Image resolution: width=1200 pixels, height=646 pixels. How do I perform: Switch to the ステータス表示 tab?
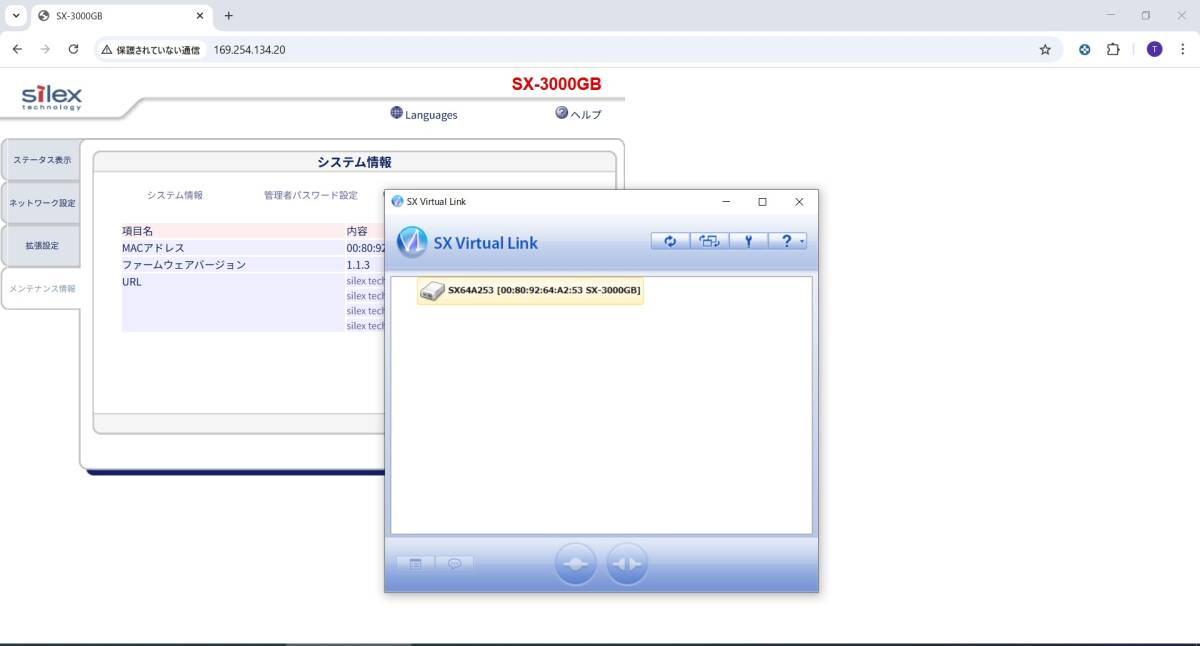click(x=41, y=160)
